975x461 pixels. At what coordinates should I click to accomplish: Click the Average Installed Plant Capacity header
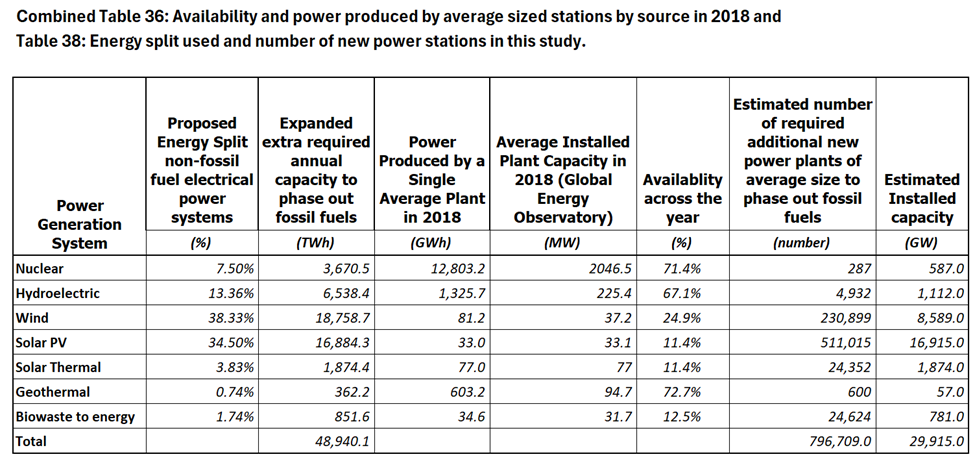click(x=563, y=180)
